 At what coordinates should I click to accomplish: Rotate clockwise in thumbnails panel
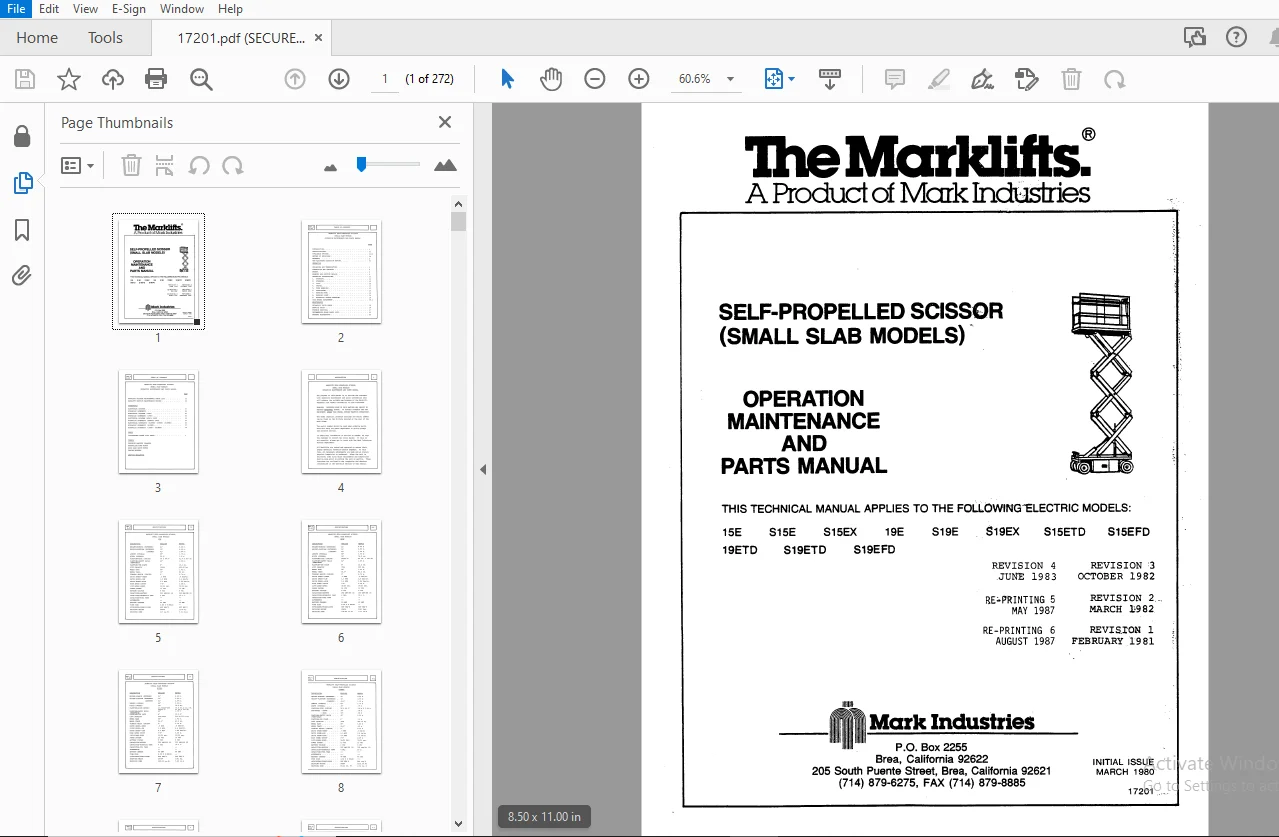click(x=233, y=165)
